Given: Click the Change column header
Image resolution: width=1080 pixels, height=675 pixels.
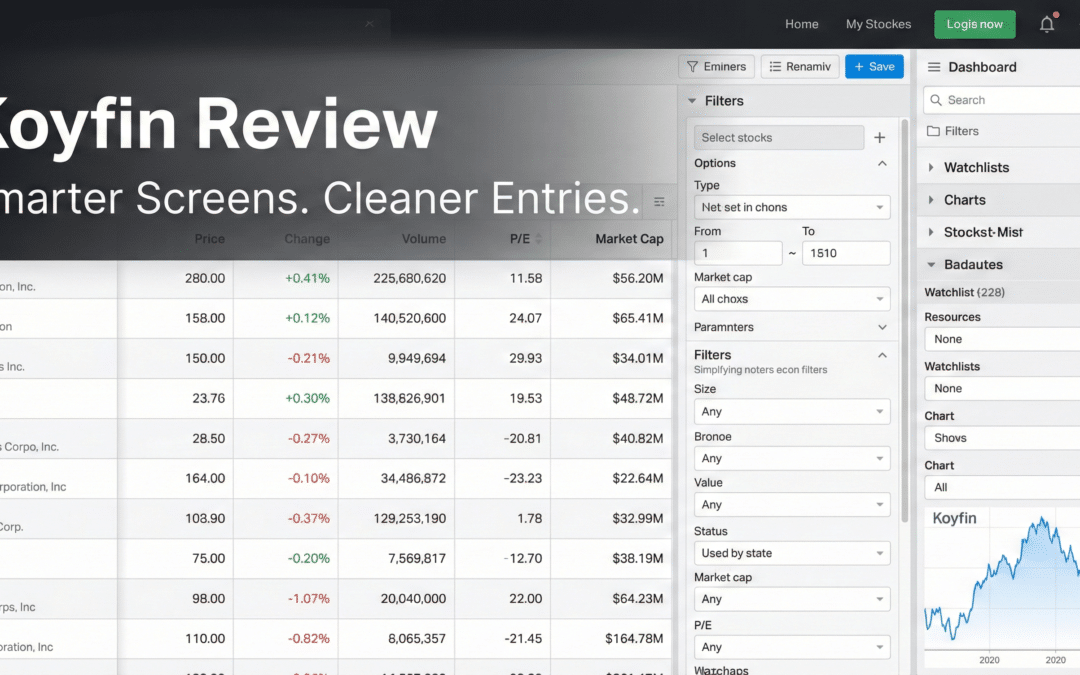Looking at the screenshot, I should [x=307, y=239].
